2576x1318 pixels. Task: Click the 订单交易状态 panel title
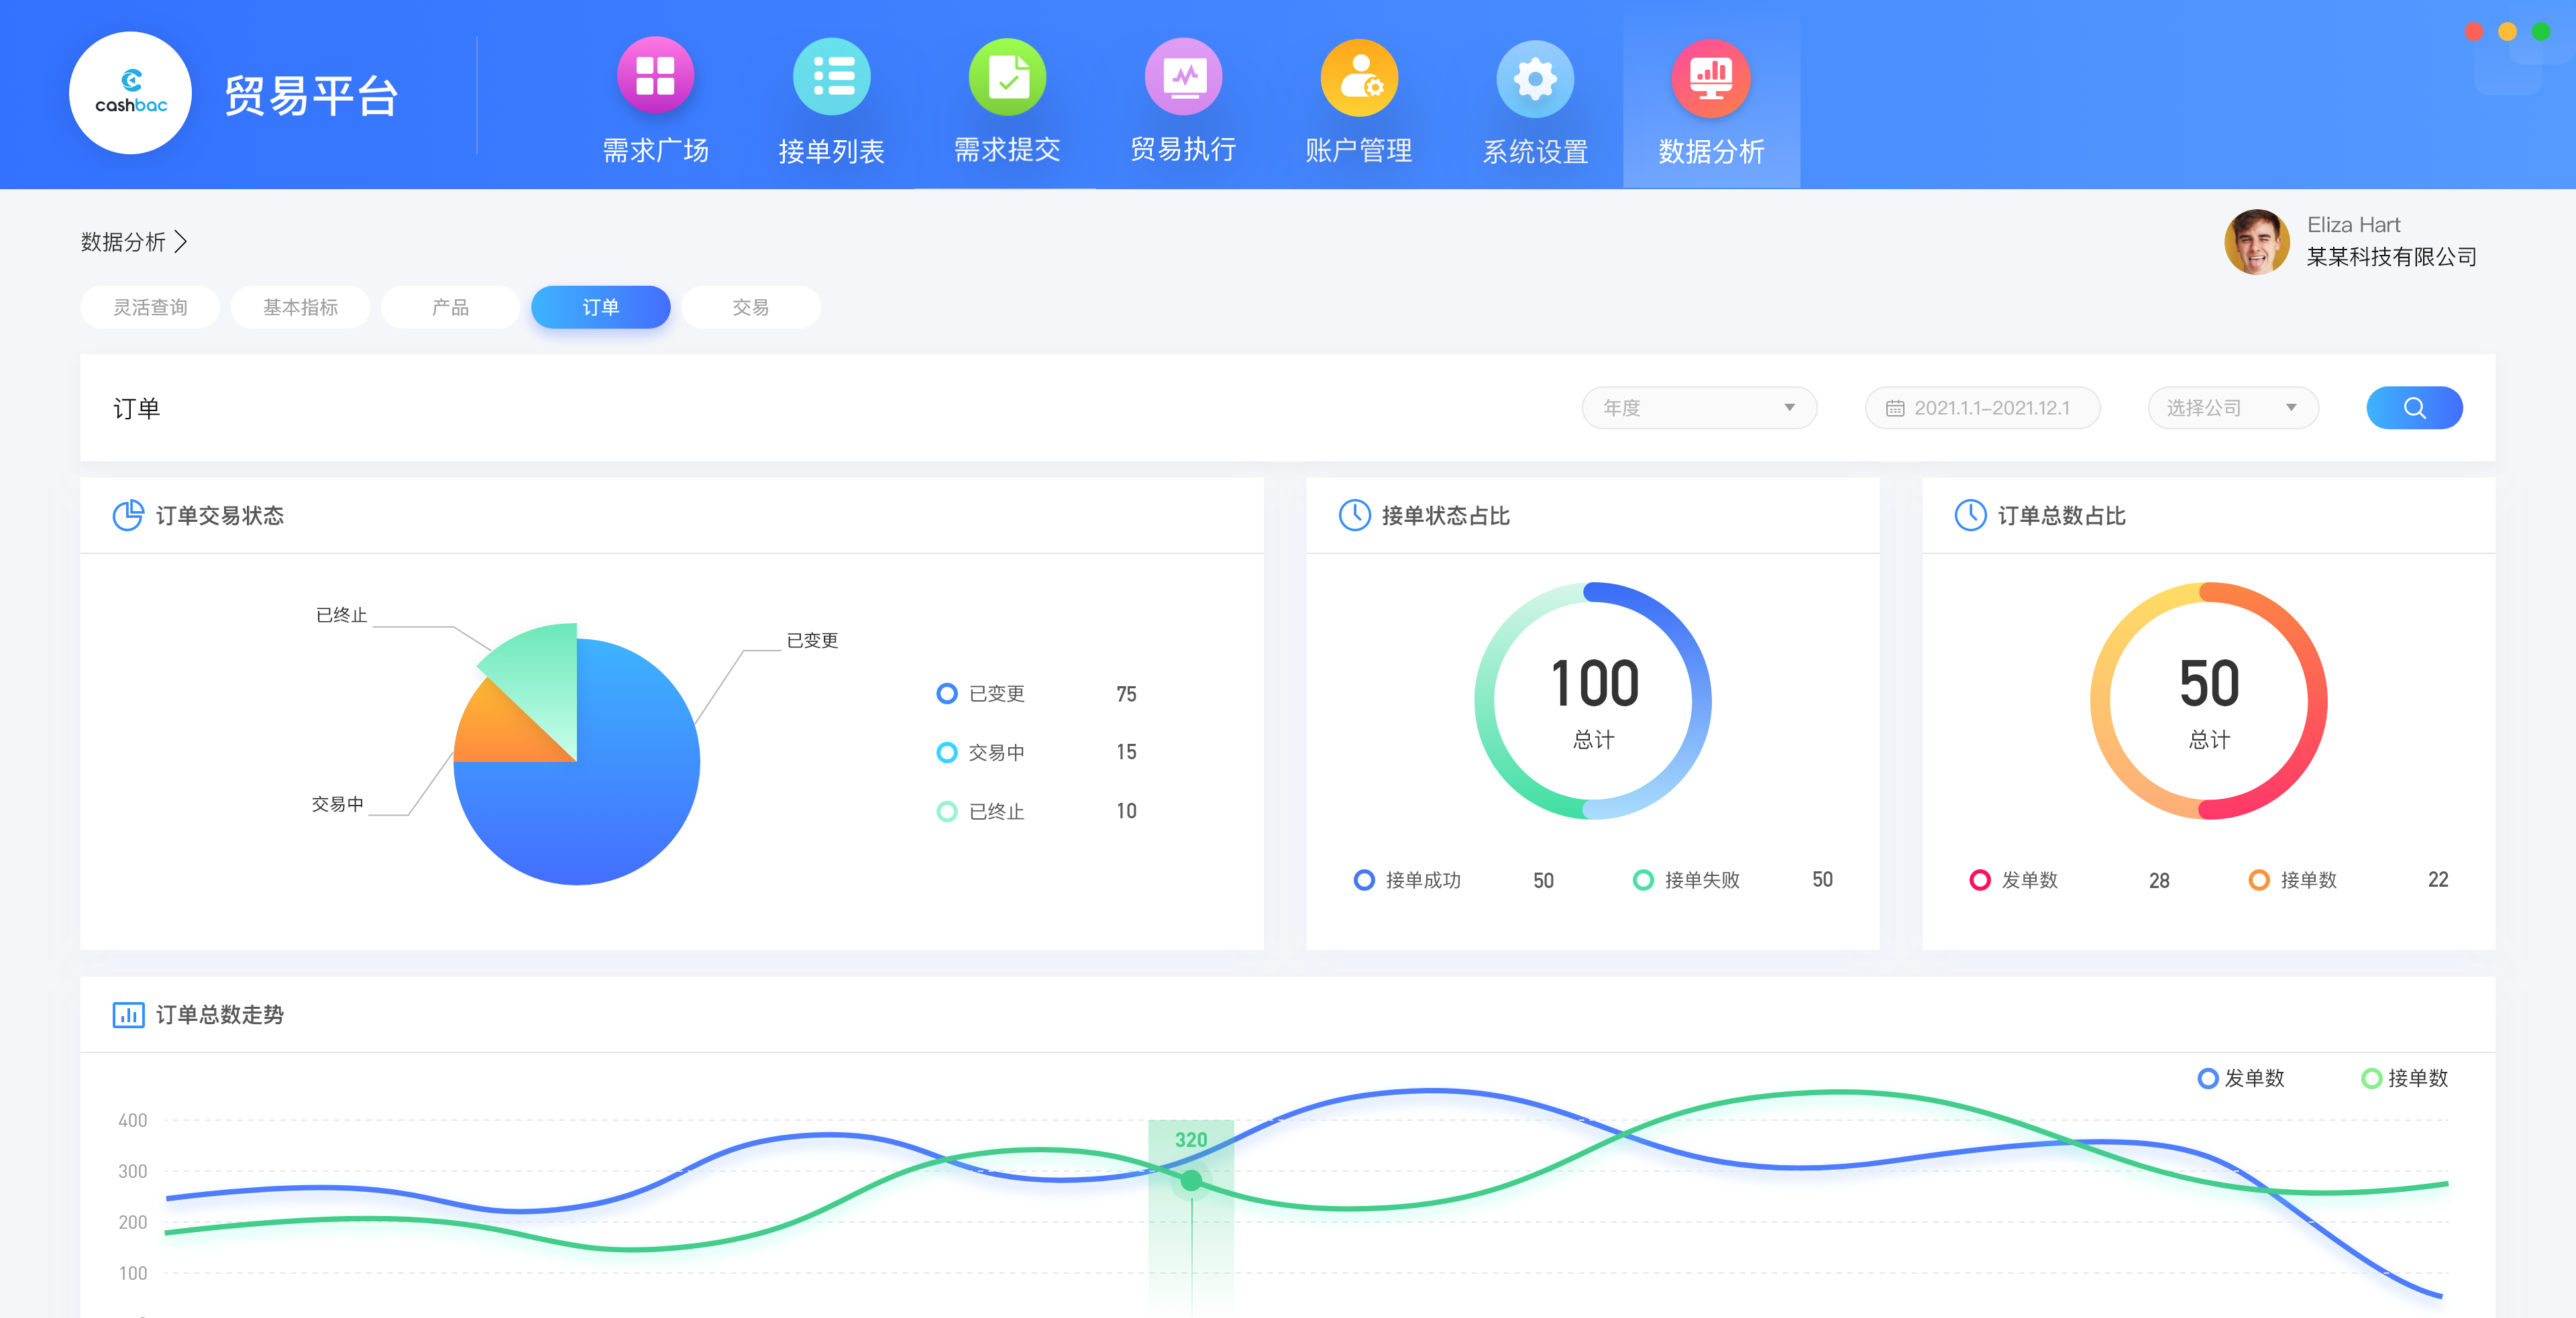coord(219,516)
